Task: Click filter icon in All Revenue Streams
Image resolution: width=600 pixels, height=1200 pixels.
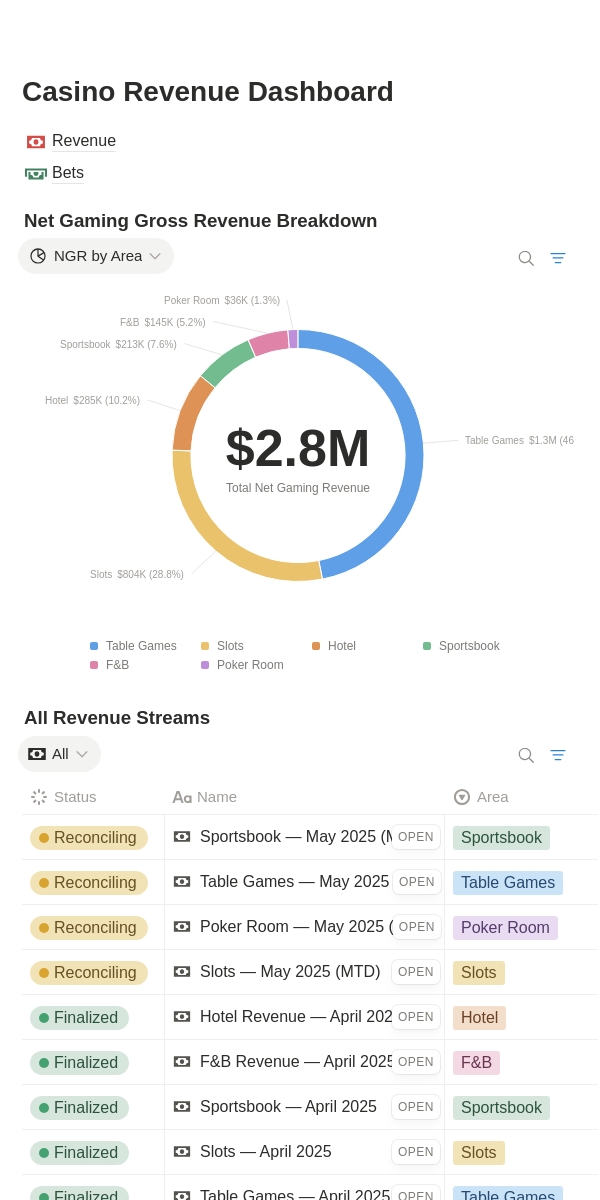Action: [x=558, y=755]
